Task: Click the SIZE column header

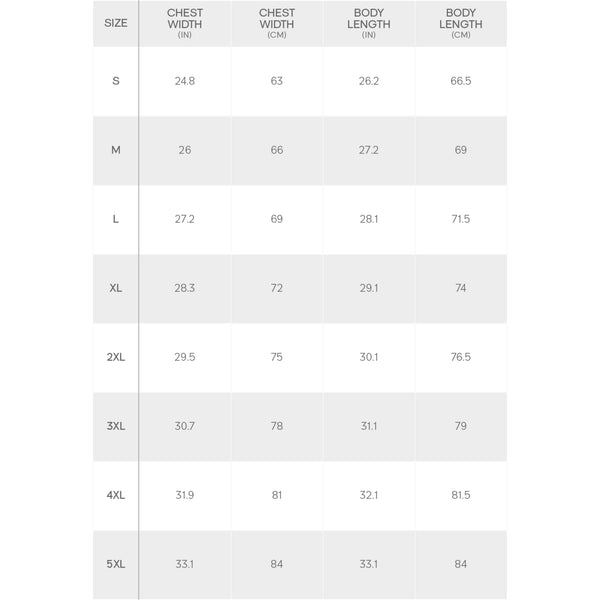Action: (116, 23)
